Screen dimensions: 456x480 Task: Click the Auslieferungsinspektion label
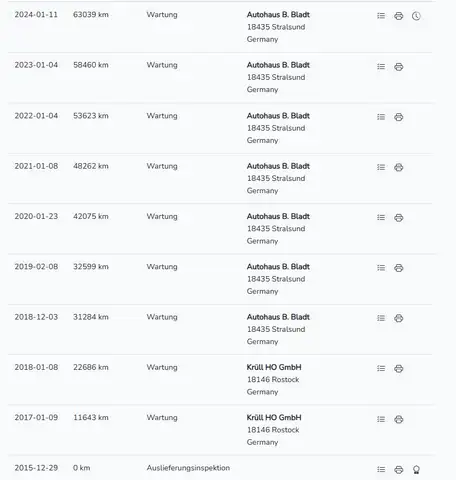(x=188, y=468)
